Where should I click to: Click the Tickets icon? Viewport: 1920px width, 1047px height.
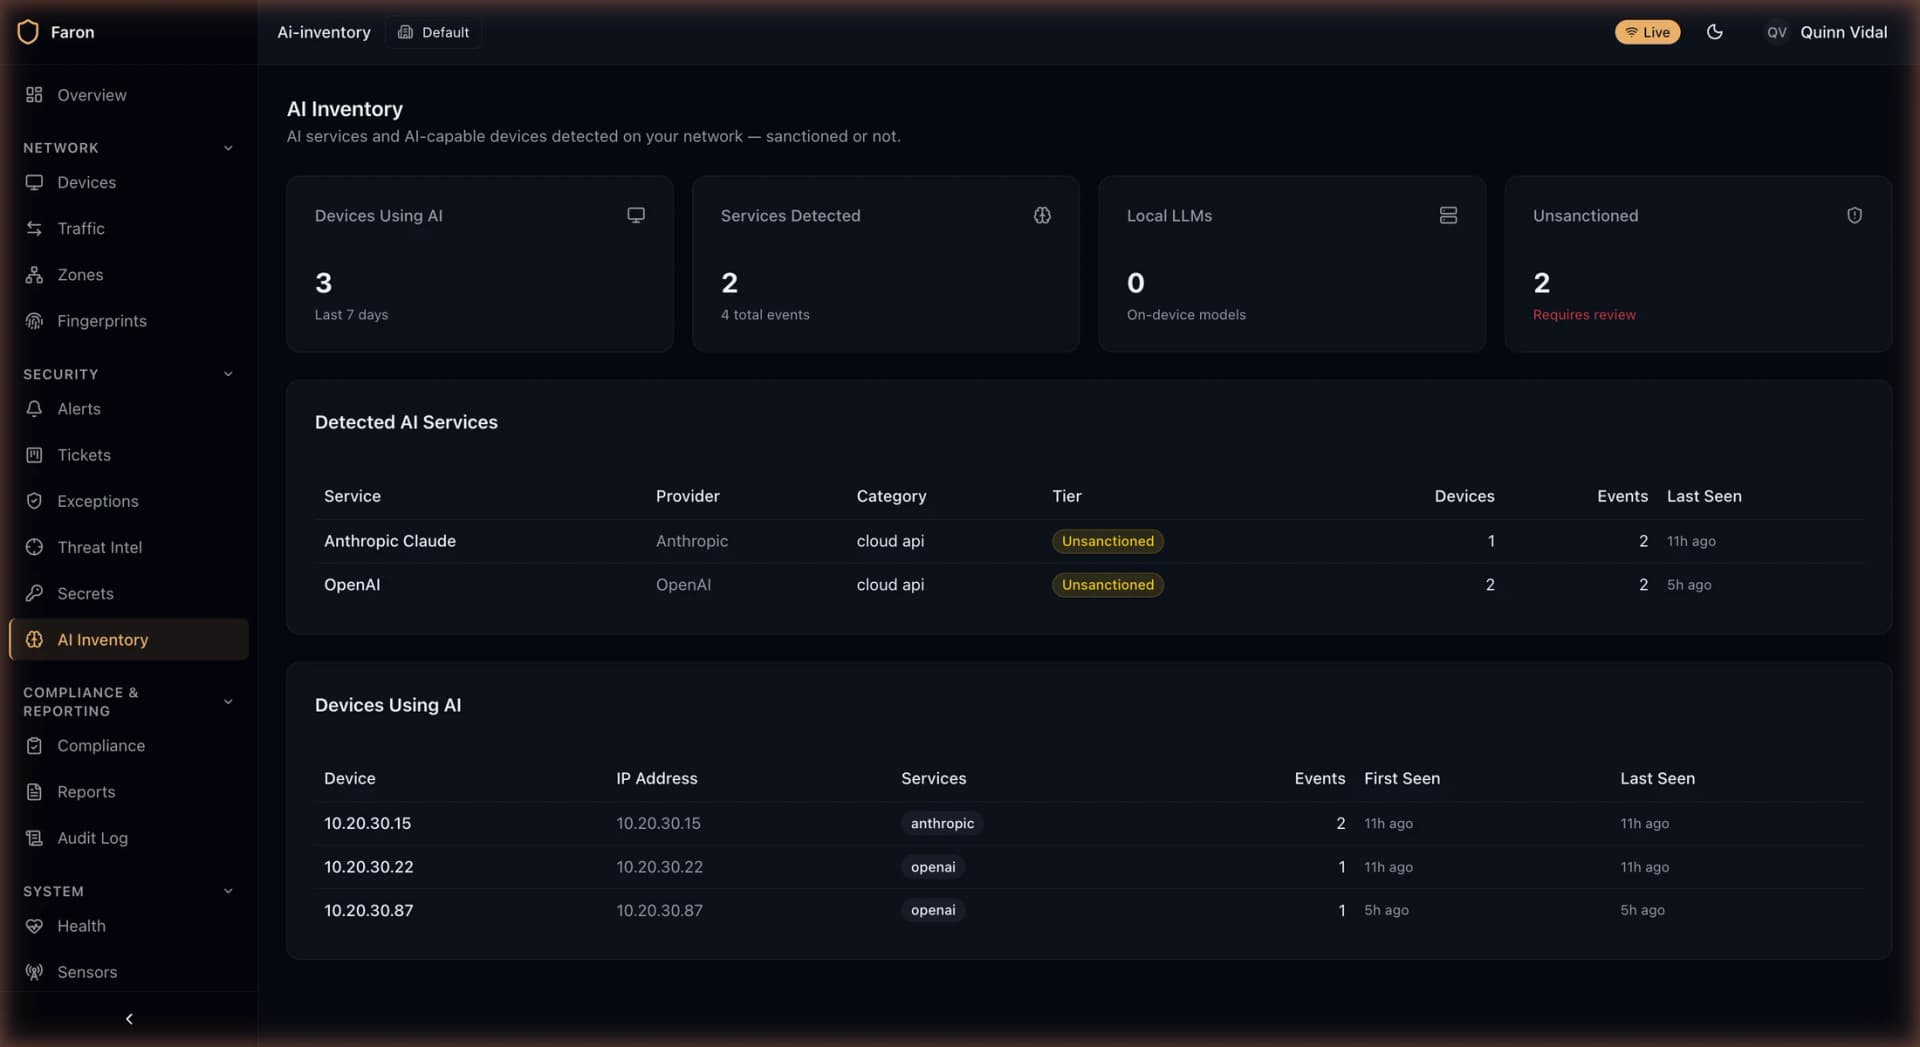(x=34, y=454)
